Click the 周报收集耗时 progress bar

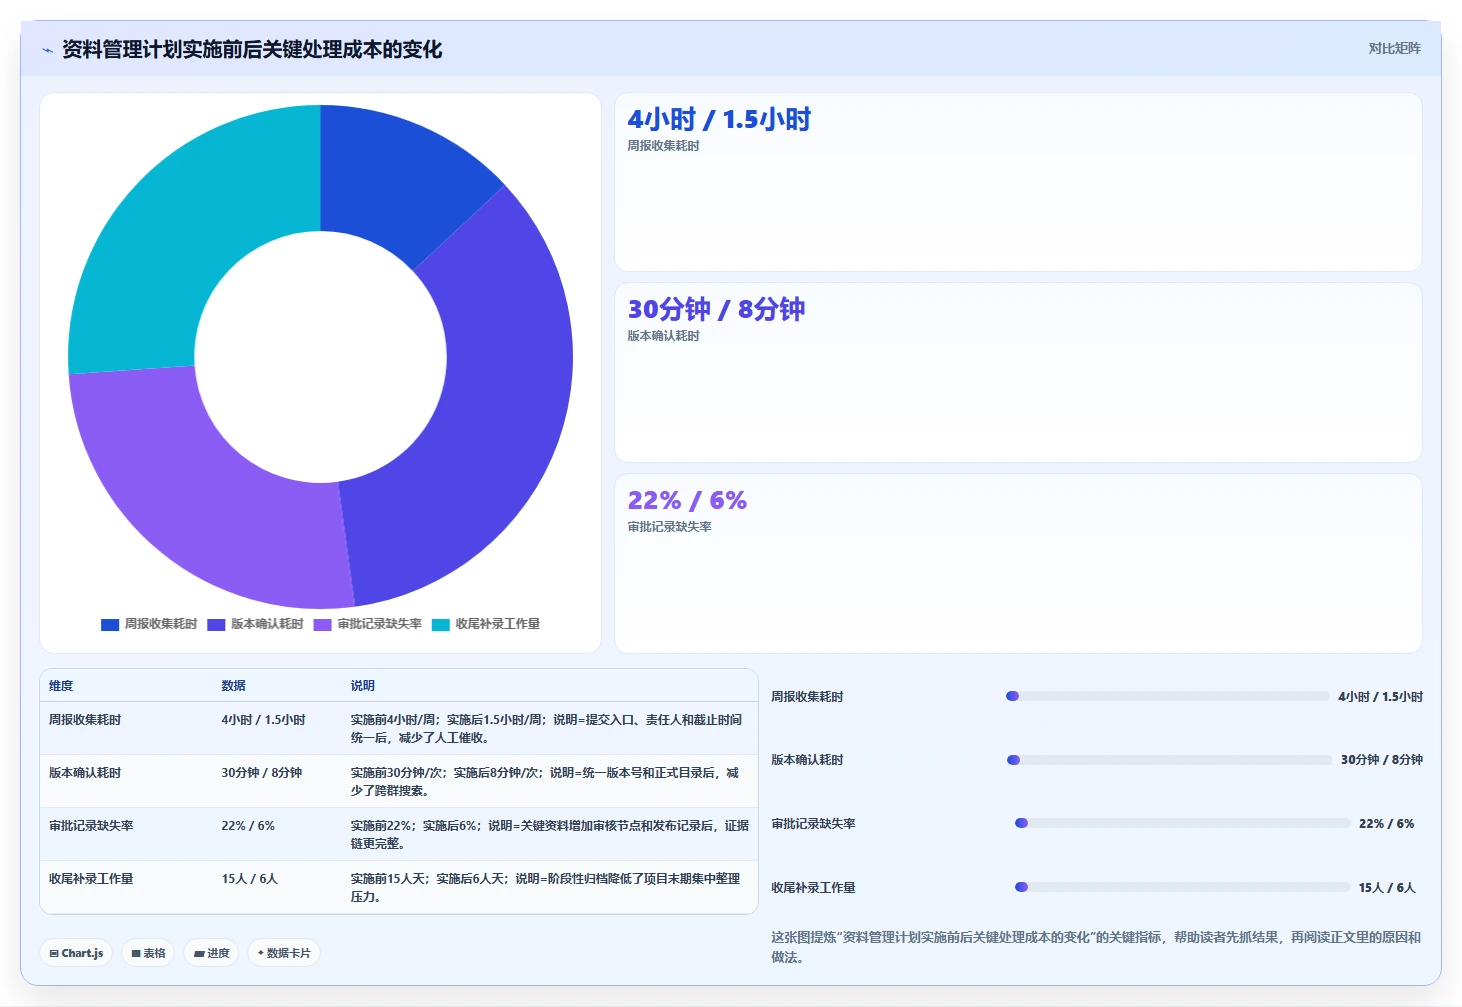(1167, 696)
